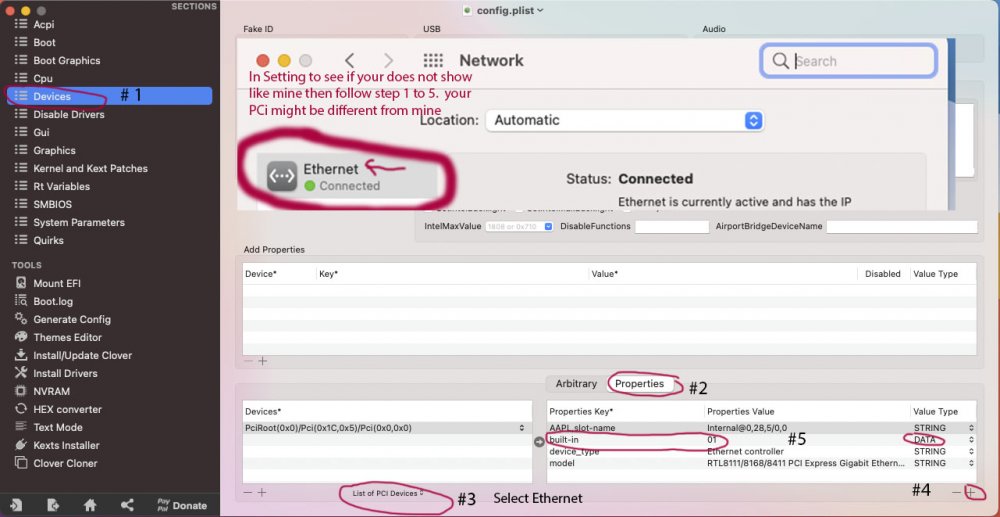Switch to the Properties tab

639,384
